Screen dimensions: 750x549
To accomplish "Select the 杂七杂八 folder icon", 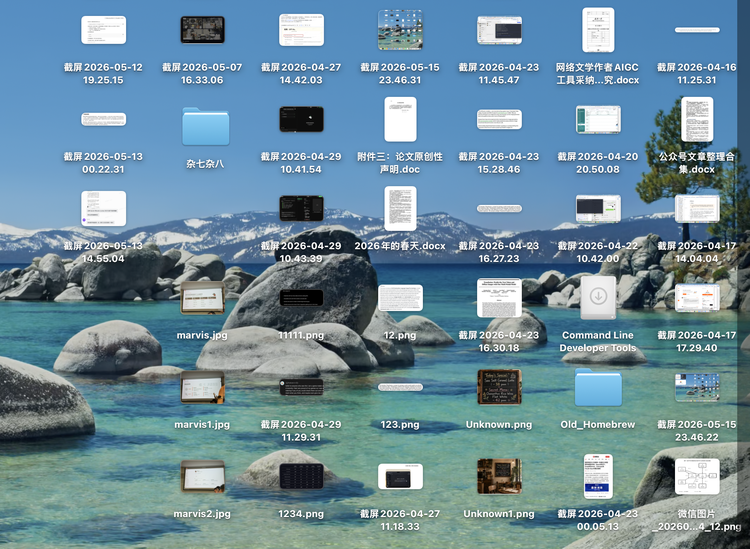I will click(x=205, y=126).
